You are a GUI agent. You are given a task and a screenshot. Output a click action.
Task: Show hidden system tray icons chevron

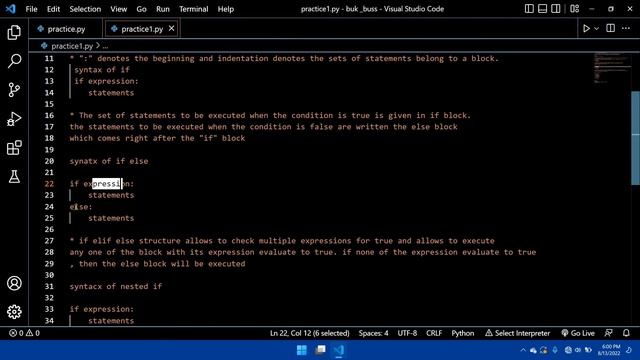tap(523, 350)
